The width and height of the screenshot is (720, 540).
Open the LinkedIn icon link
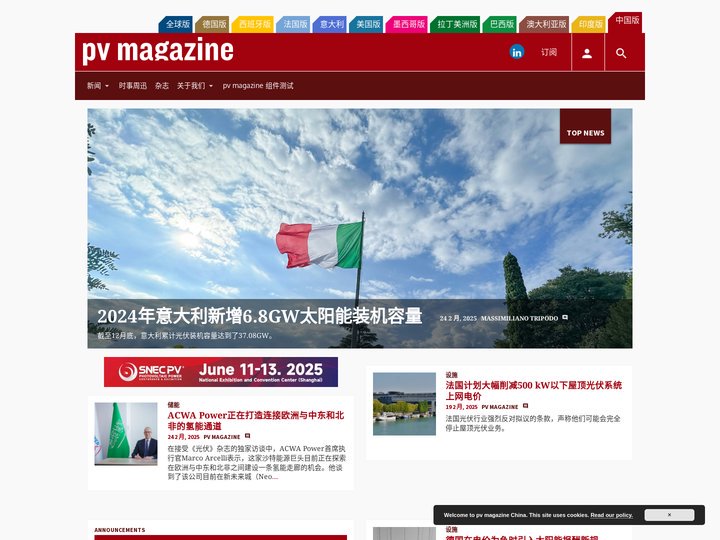pos(517,52)
